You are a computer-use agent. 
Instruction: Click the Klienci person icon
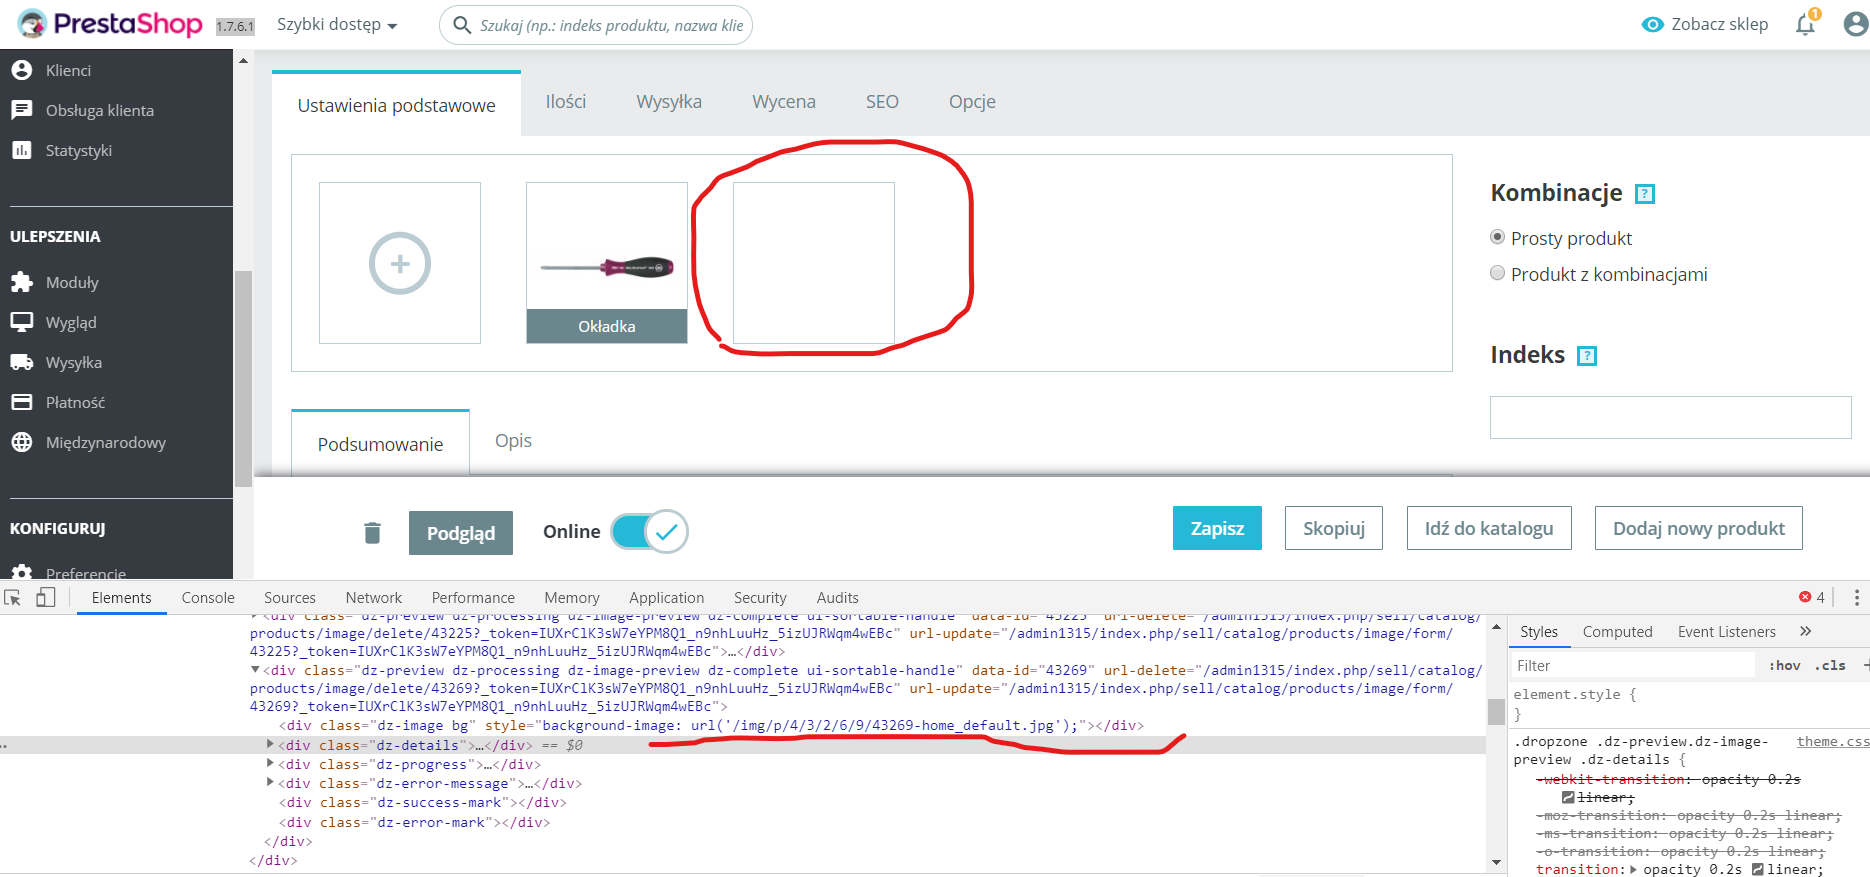click(x=22, y=70)
